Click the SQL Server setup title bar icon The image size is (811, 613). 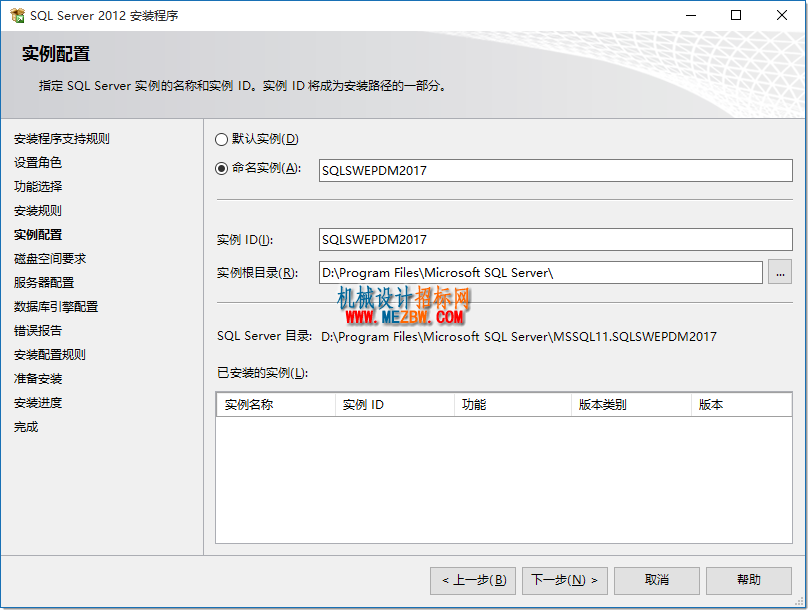click(17, 16)
